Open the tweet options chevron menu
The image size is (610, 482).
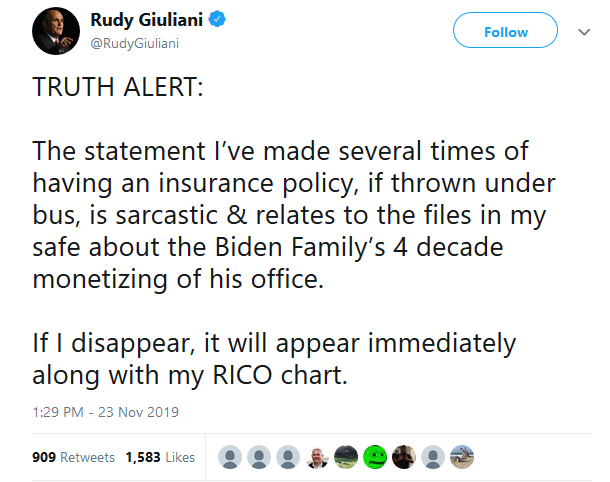(584, 32)
